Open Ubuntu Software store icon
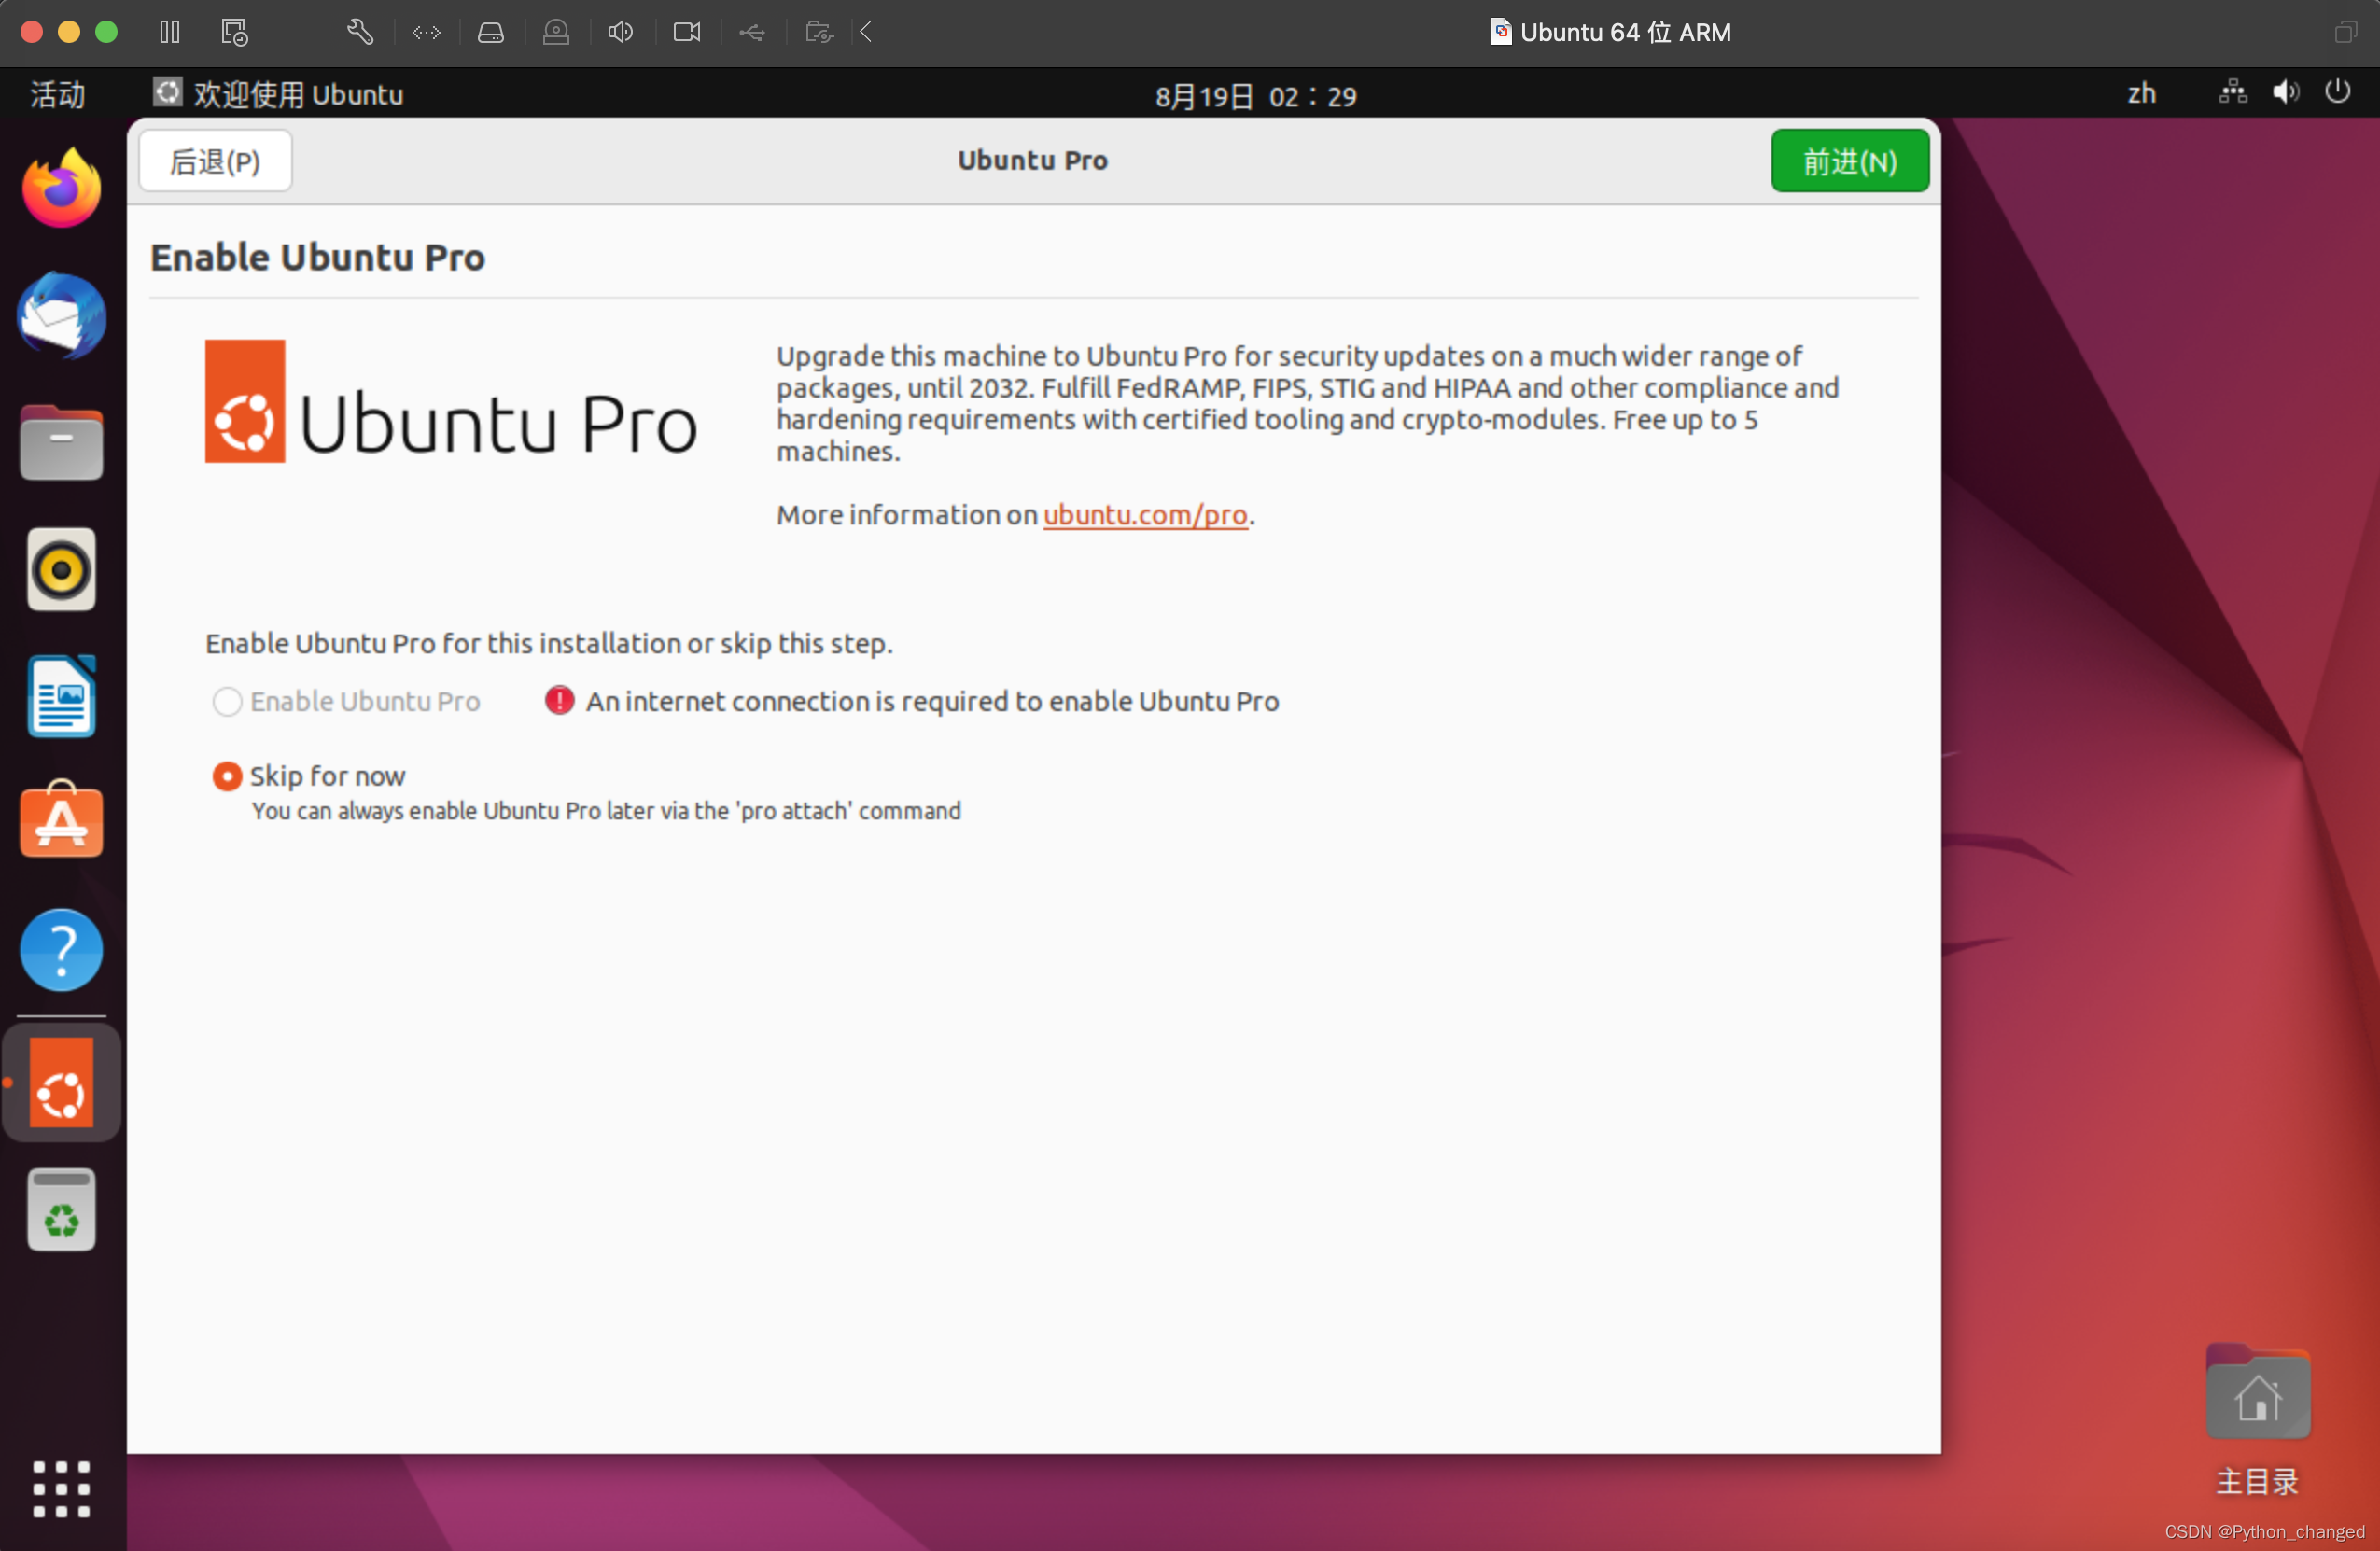The image size is (2380, 1551). [61, 822]
